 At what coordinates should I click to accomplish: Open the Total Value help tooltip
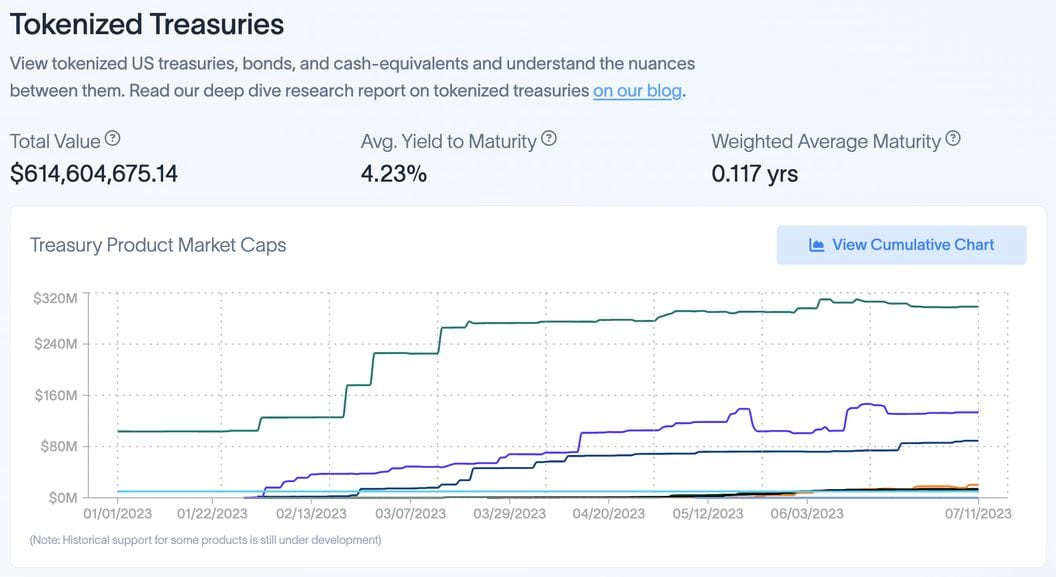pos(110,140)
